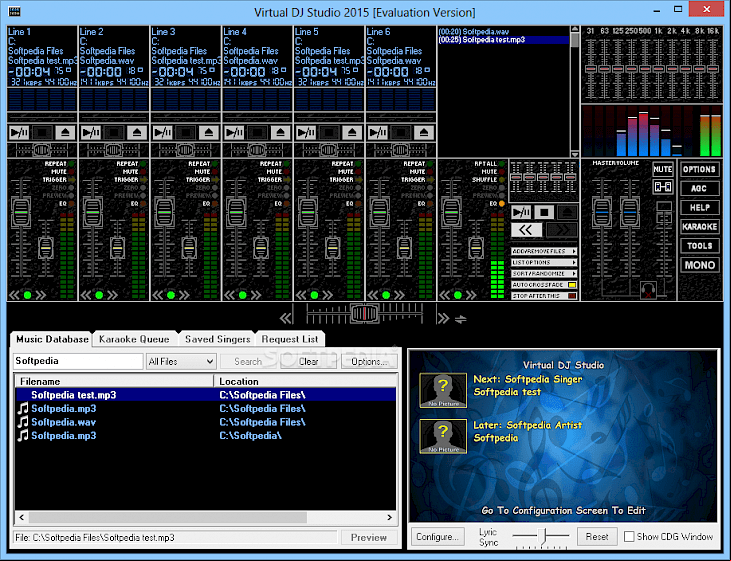Click playlist play/pause button
This screenshot has width=731, height=561.
521,213
